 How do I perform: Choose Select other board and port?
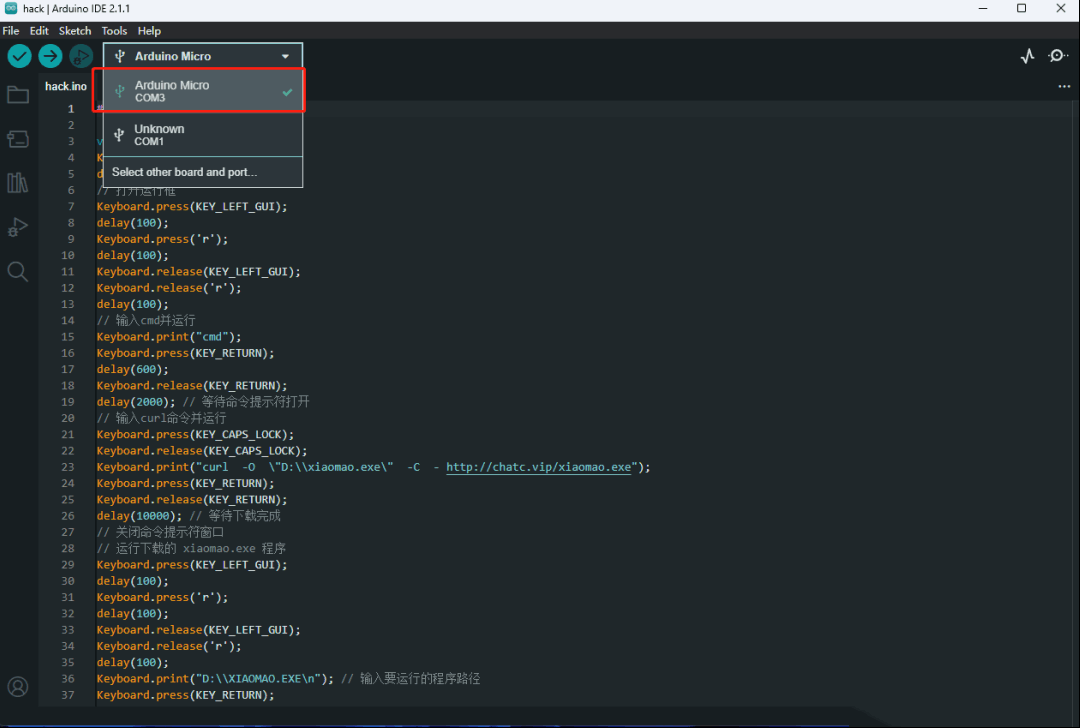[x=202, y=172]
